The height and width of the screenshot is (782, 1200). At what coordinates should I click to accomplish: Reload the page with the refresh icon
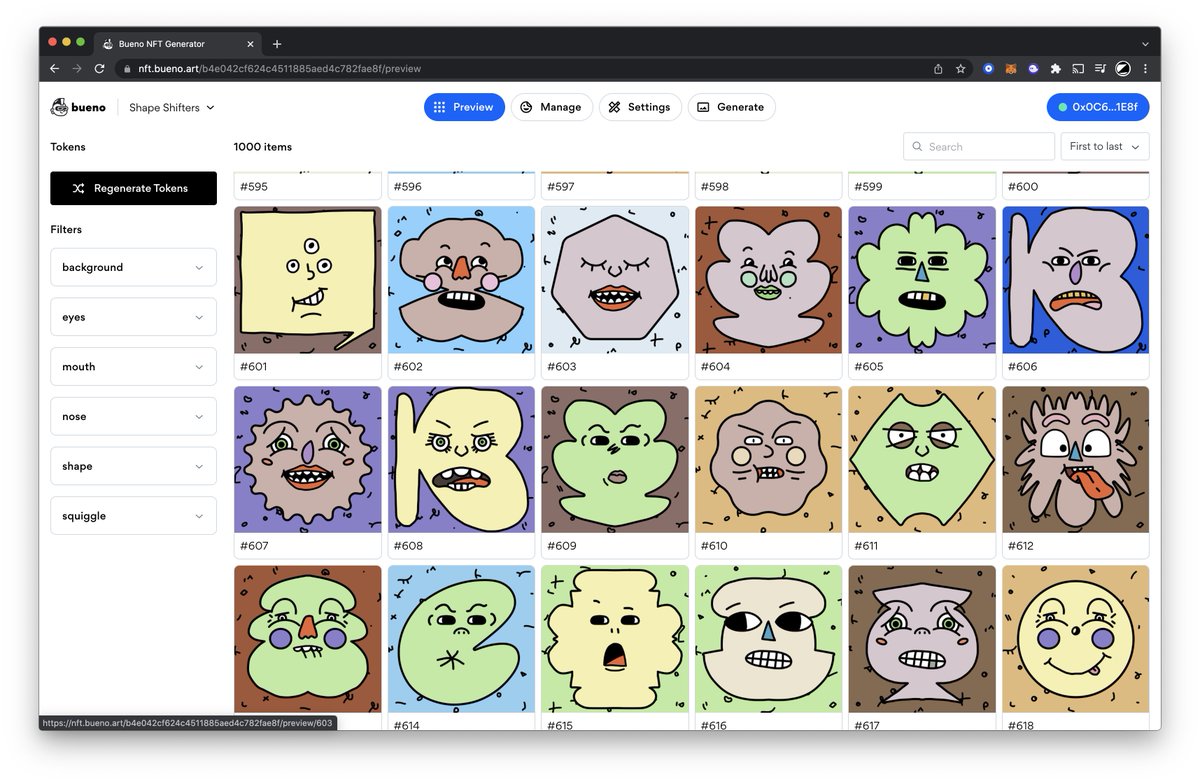point(99,69)
